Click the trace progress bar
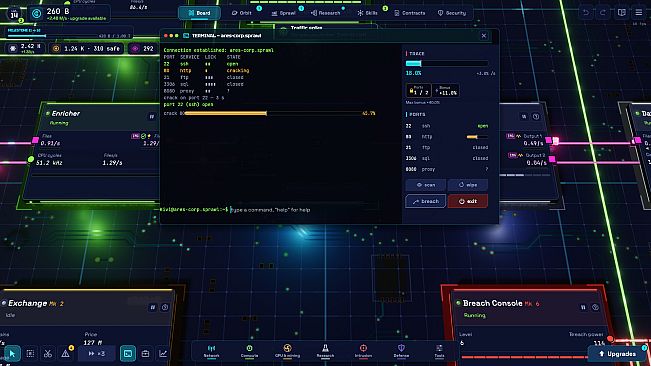This screenshot has width=651, height=366. click(x=447, y=63)
